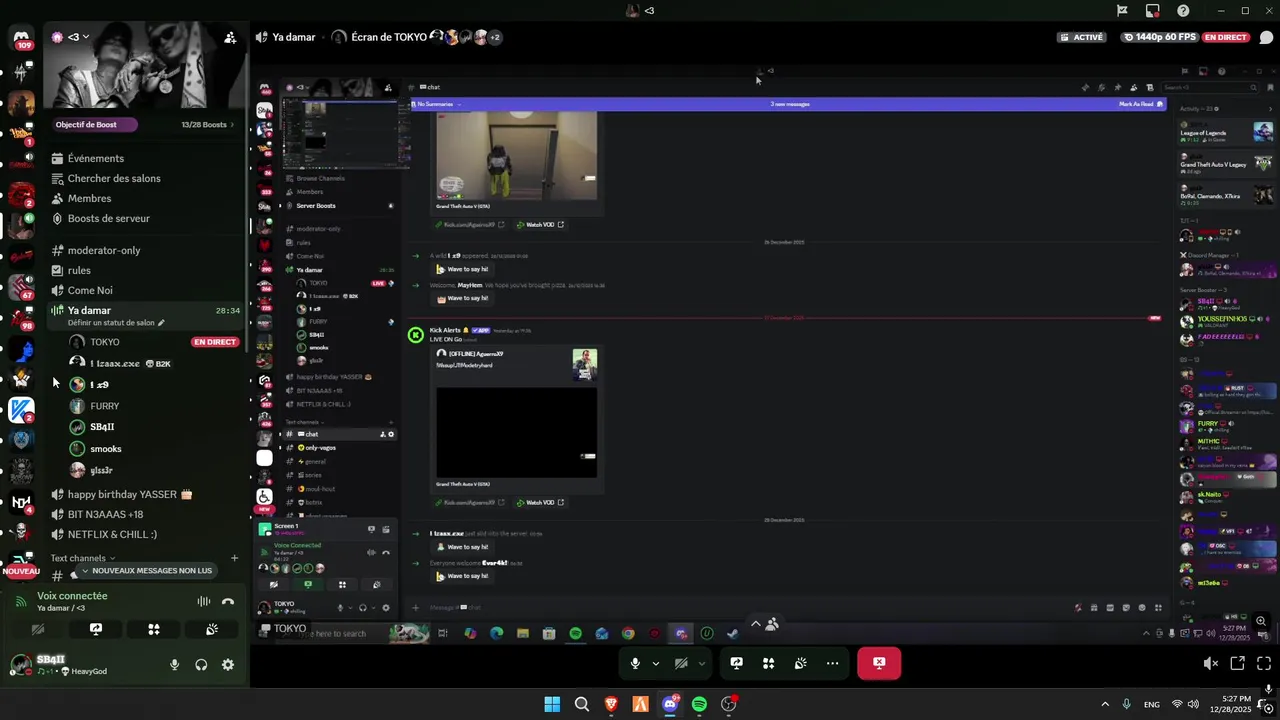Viewport: 1280px width, 720px height.
Task: Toggle camera in the voice panel
Action: click(38, 629)
